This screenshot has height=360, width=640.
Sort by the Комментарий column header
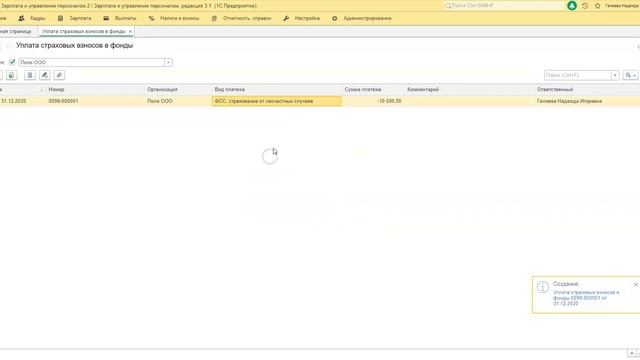point(423,89)
